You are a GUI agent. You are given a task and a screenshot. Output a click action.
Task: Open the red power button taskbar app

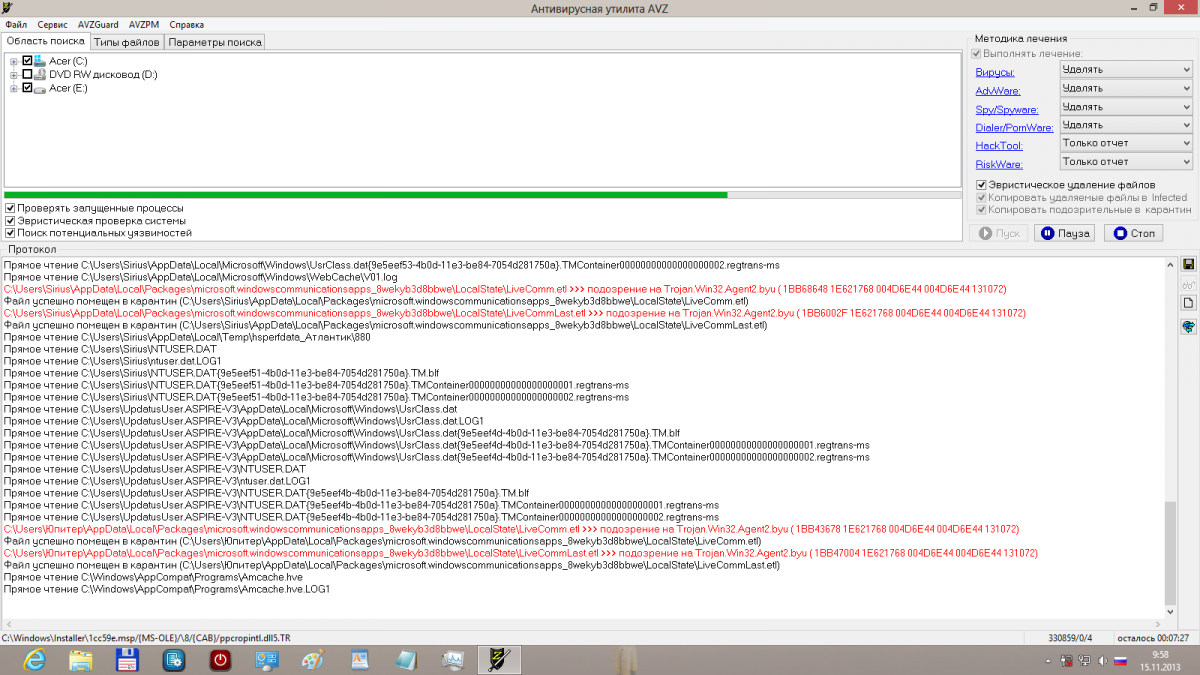pos(221,660)
